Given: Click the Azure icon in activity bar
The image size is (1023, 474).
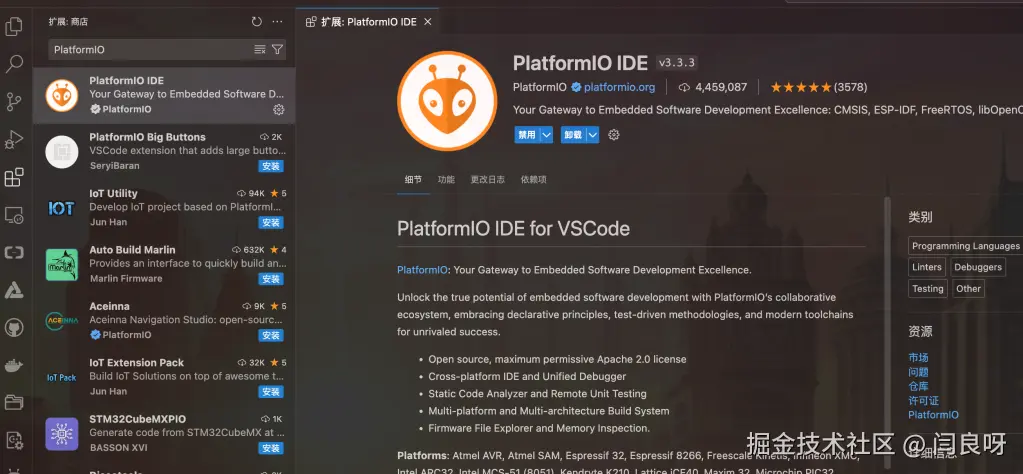Looking at the screenshot, I should point(14,290).
